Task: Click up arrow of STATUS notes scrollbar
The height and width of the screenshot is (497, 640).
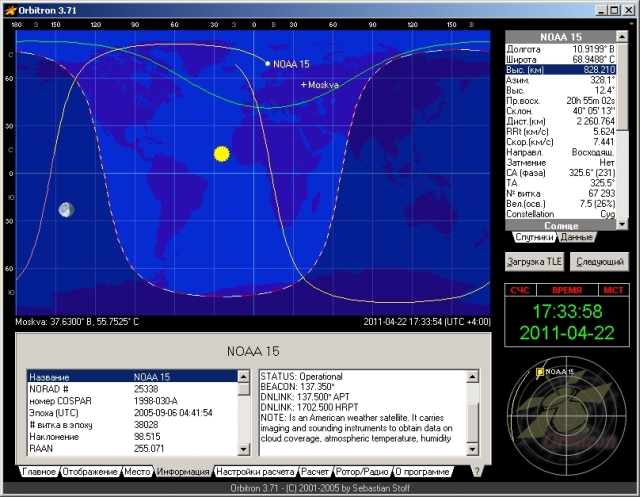Action: click(x=472, y=376)
